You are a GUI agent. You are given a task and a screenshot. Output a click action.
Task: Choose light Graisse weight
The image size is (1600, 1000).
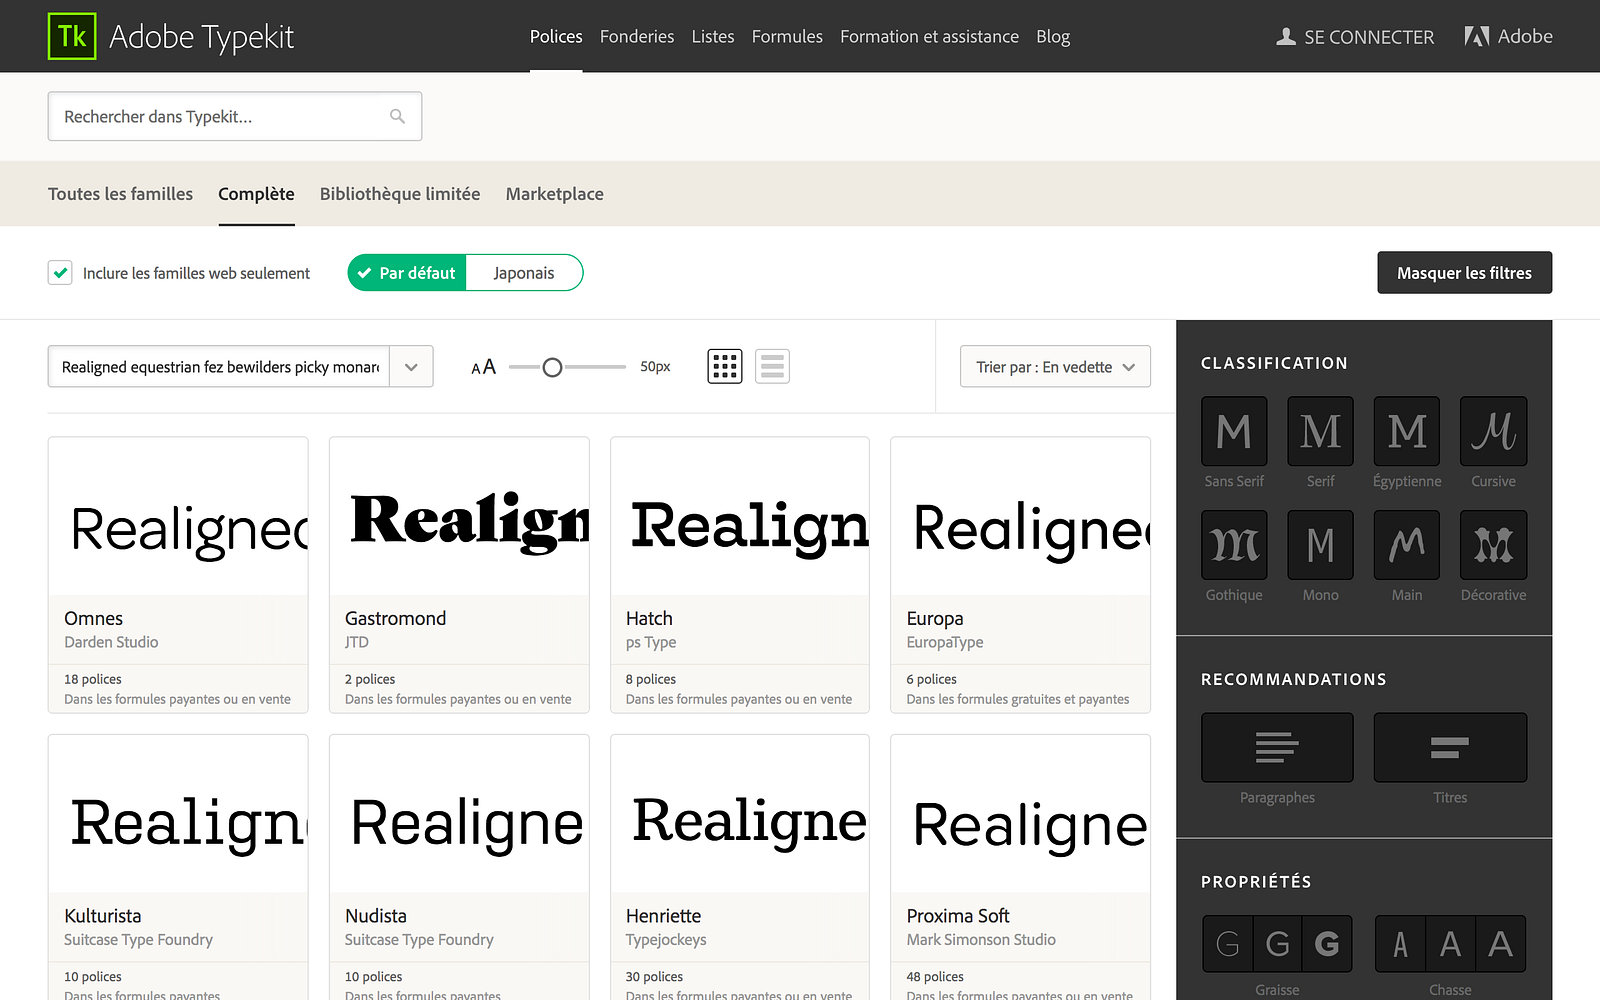[1228, 944]
